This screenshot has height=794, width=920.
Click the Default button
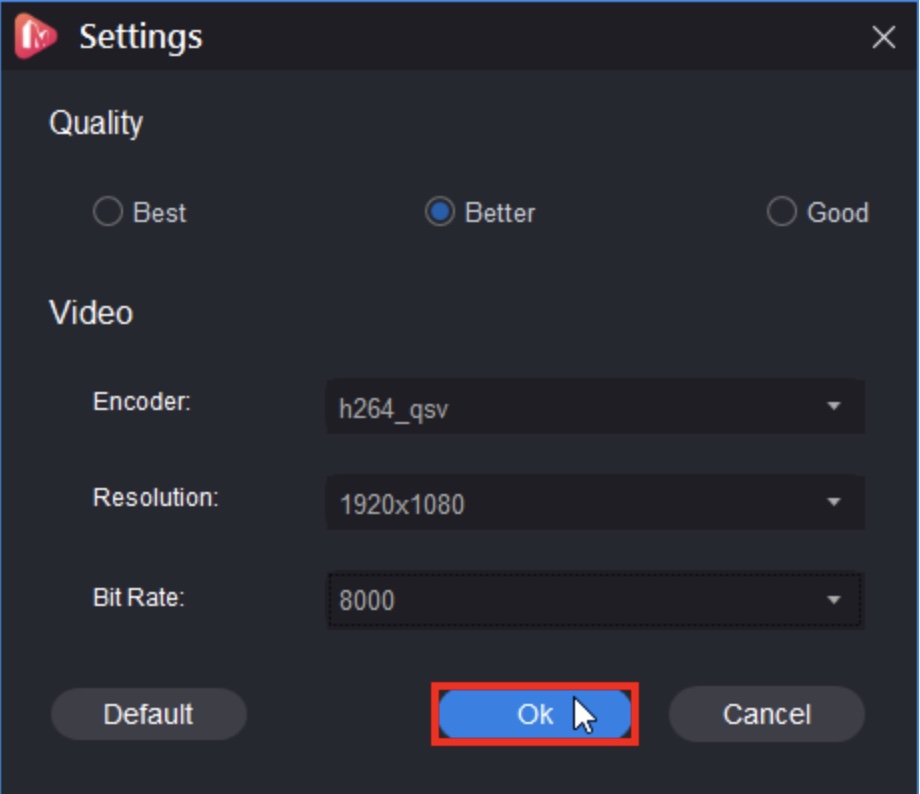(x=148, y=714)
